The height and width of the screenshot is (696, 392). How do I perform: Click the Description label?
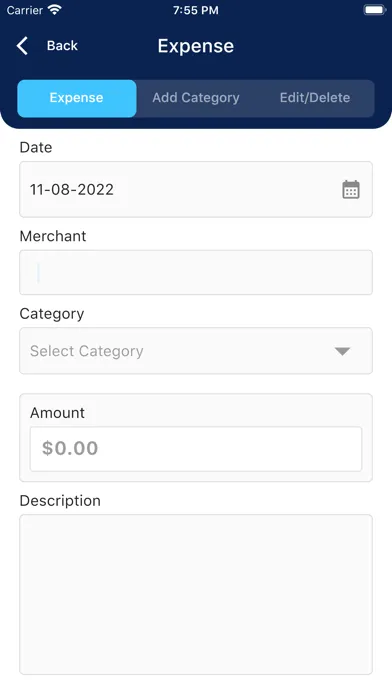point(60,501)
